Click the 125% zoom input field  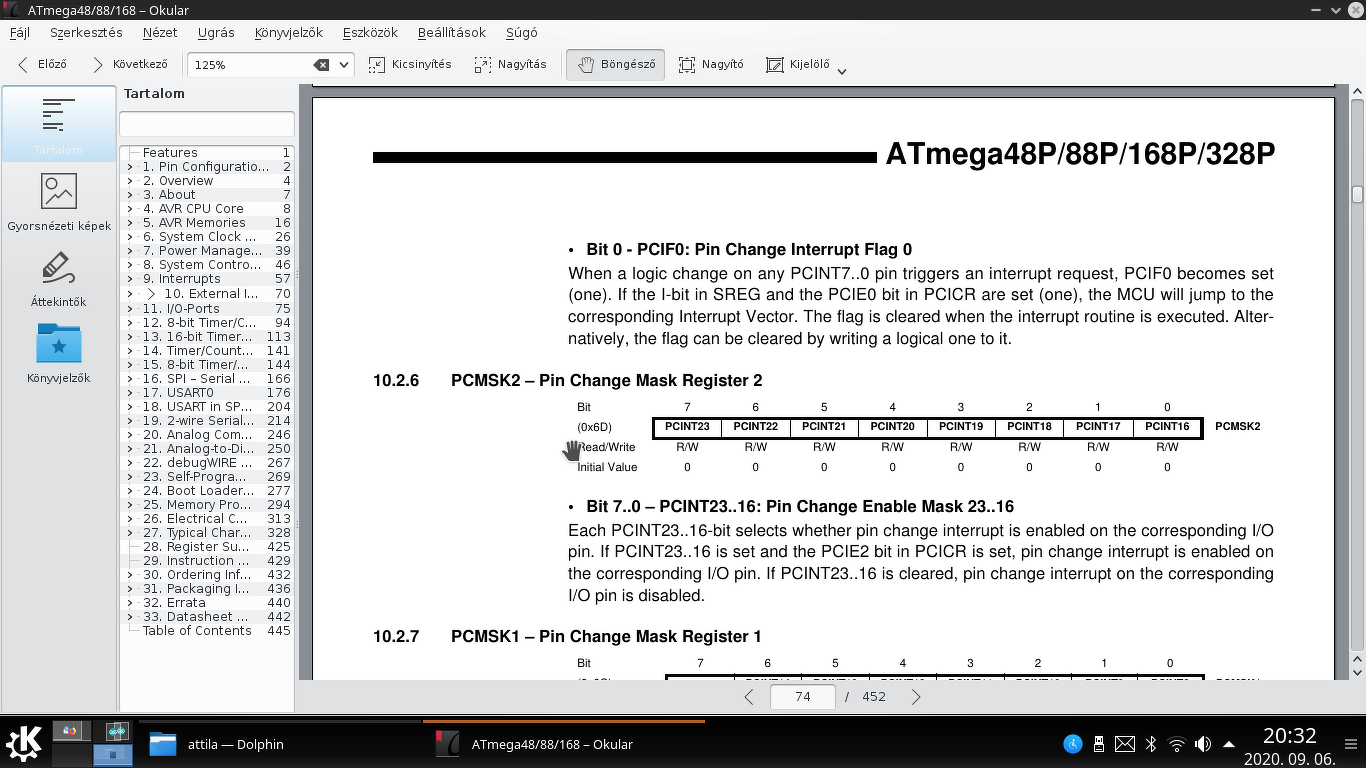point(250,65)
